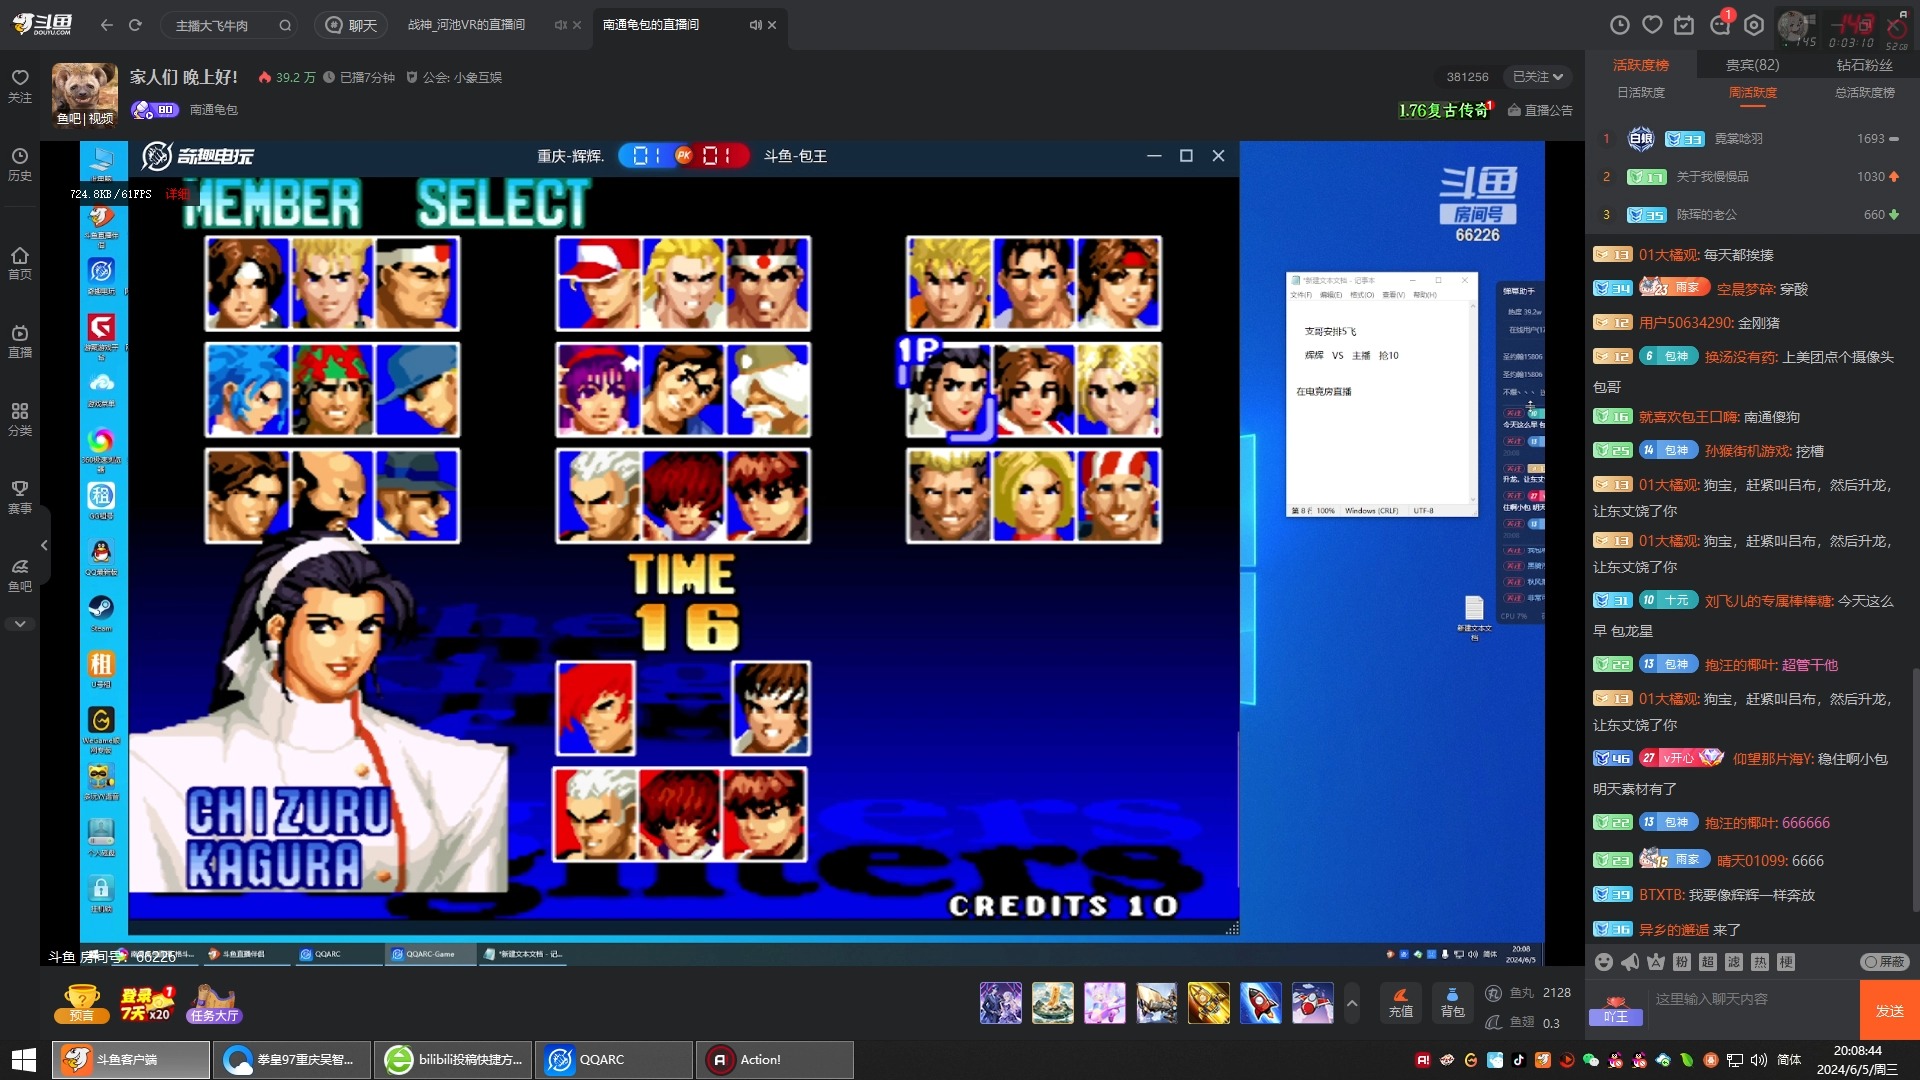
Task: Switch to 周活跃度 ranking
Action: pyautogui.click(x=1752, y=92)
